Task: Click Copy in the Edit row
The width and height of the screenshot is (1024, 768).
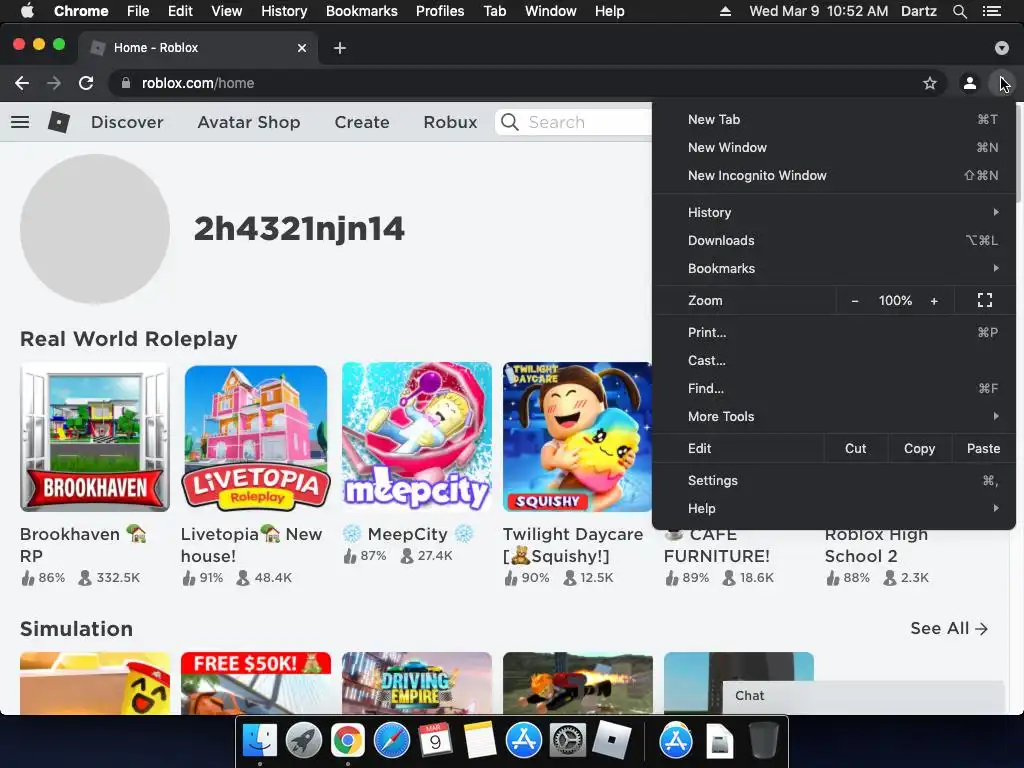Action: (920, 449)
